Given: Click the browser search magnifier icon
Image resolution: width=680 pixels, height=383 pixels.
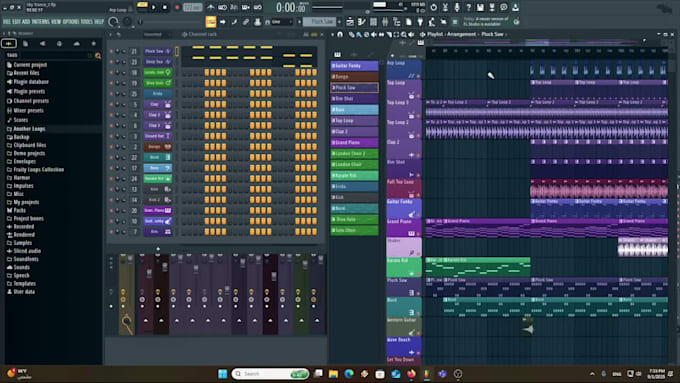Looking at the screenshot, I should tap(98, 56).
